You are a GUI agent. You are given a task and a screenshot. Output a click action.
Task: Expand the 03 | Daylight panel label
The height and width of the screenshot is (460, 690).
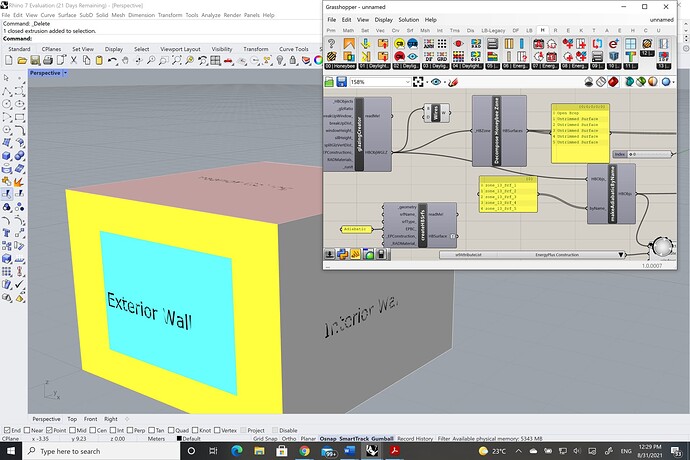coord(436,66)
